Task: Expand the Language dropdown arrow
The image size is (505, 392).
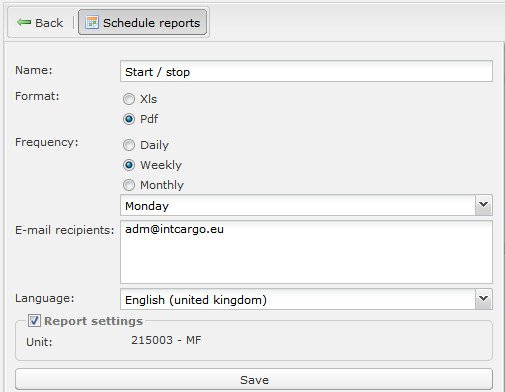Action: coord(483,299)
